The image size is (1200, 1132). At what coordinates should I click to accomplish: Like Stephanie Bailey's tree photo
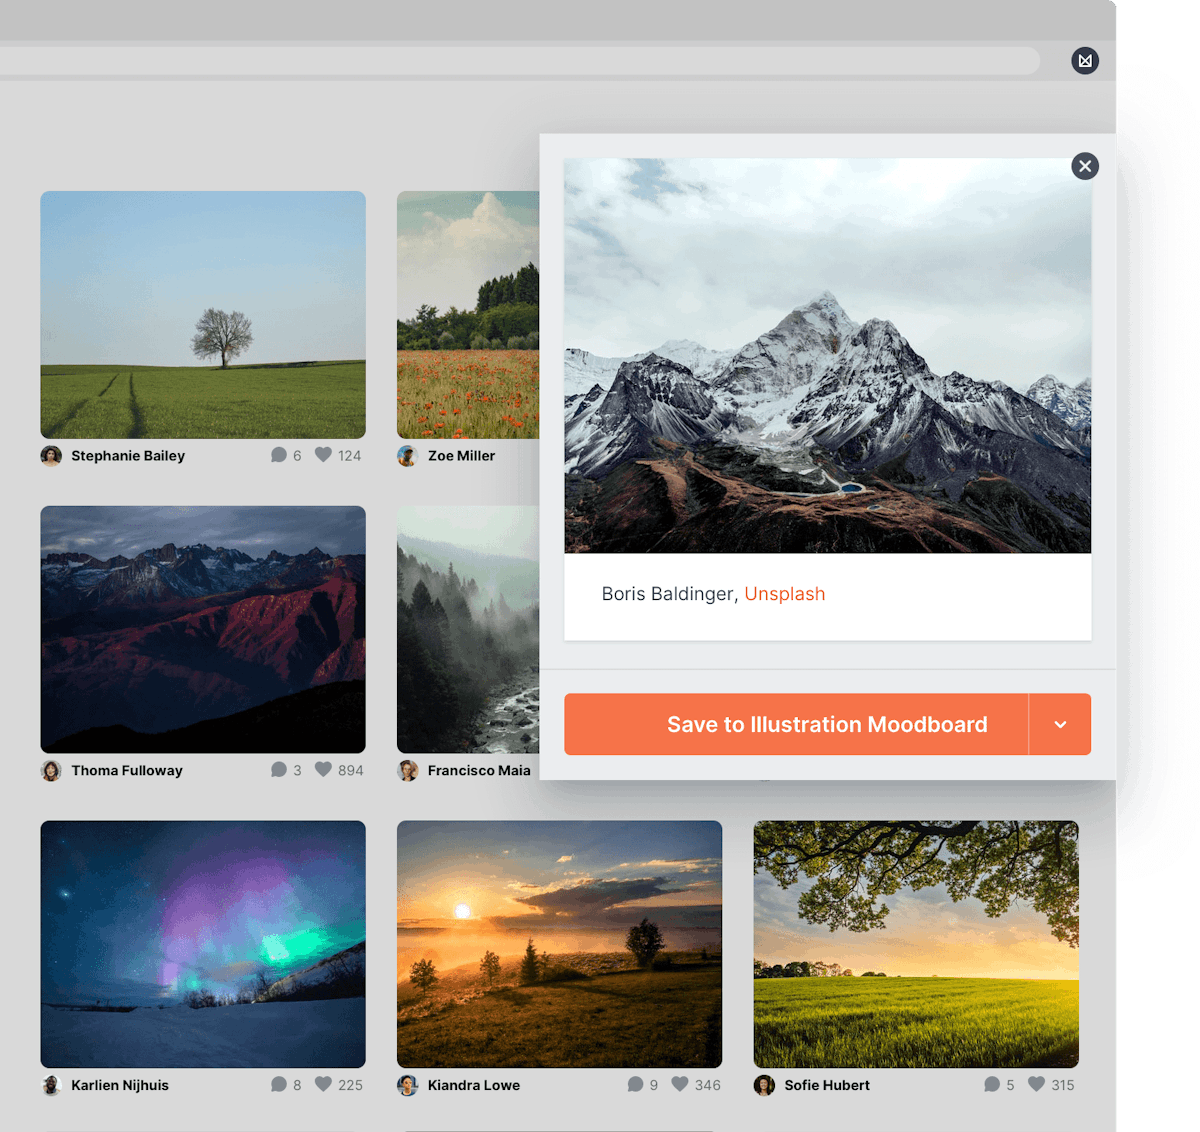(322, 454)
